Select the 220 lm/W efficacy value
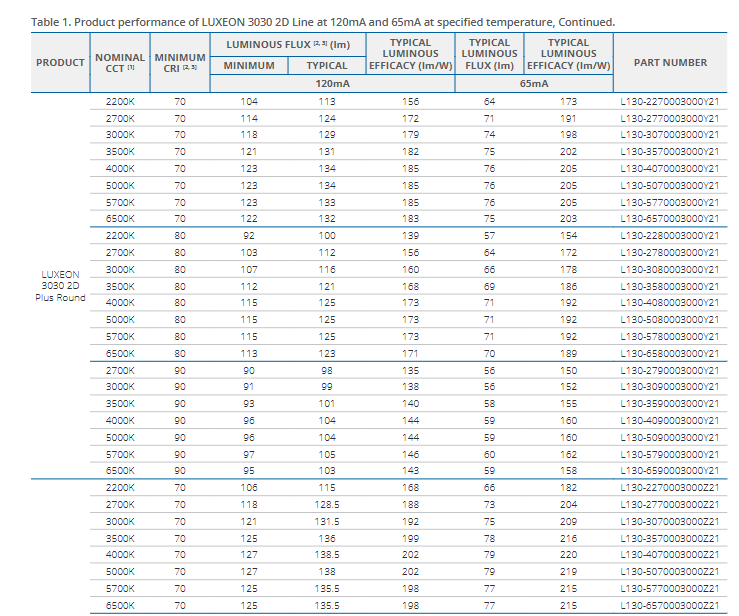 (569, 555)
